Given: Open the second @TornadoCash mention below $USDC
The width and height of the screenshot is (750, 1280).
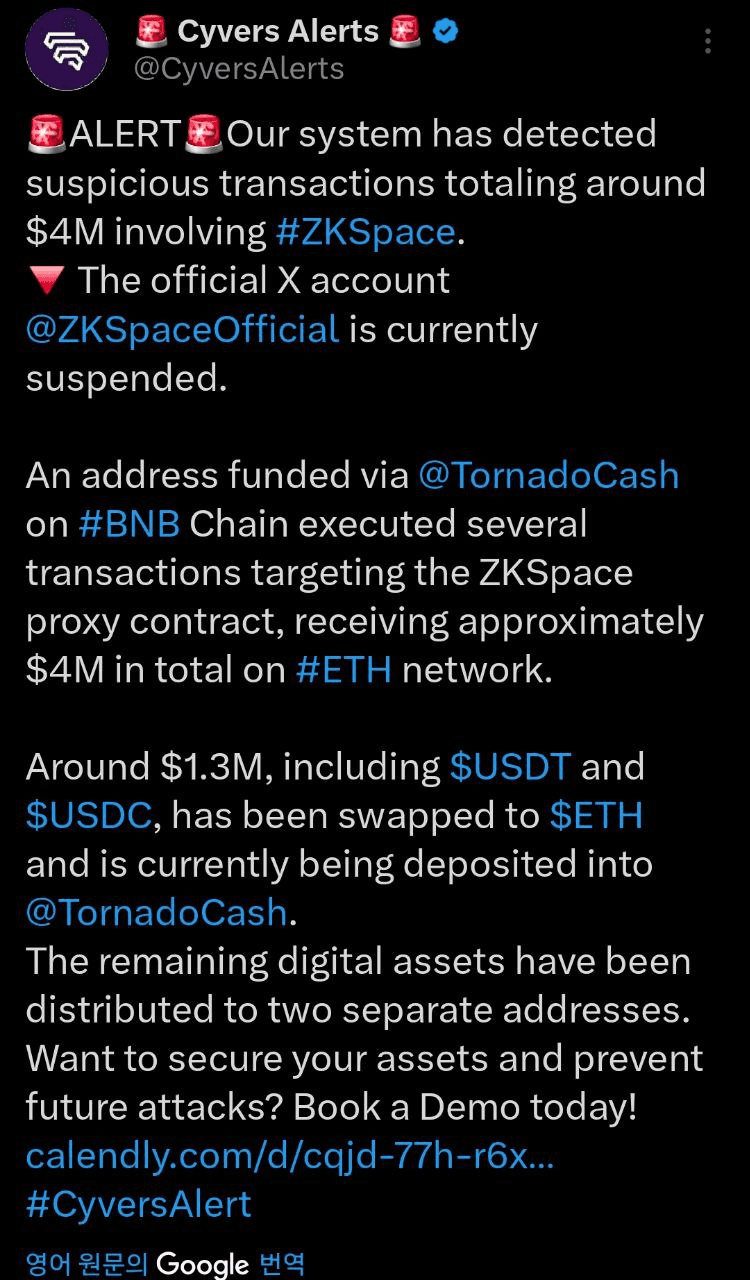Looking at the screenshot, I should [157, 913].
